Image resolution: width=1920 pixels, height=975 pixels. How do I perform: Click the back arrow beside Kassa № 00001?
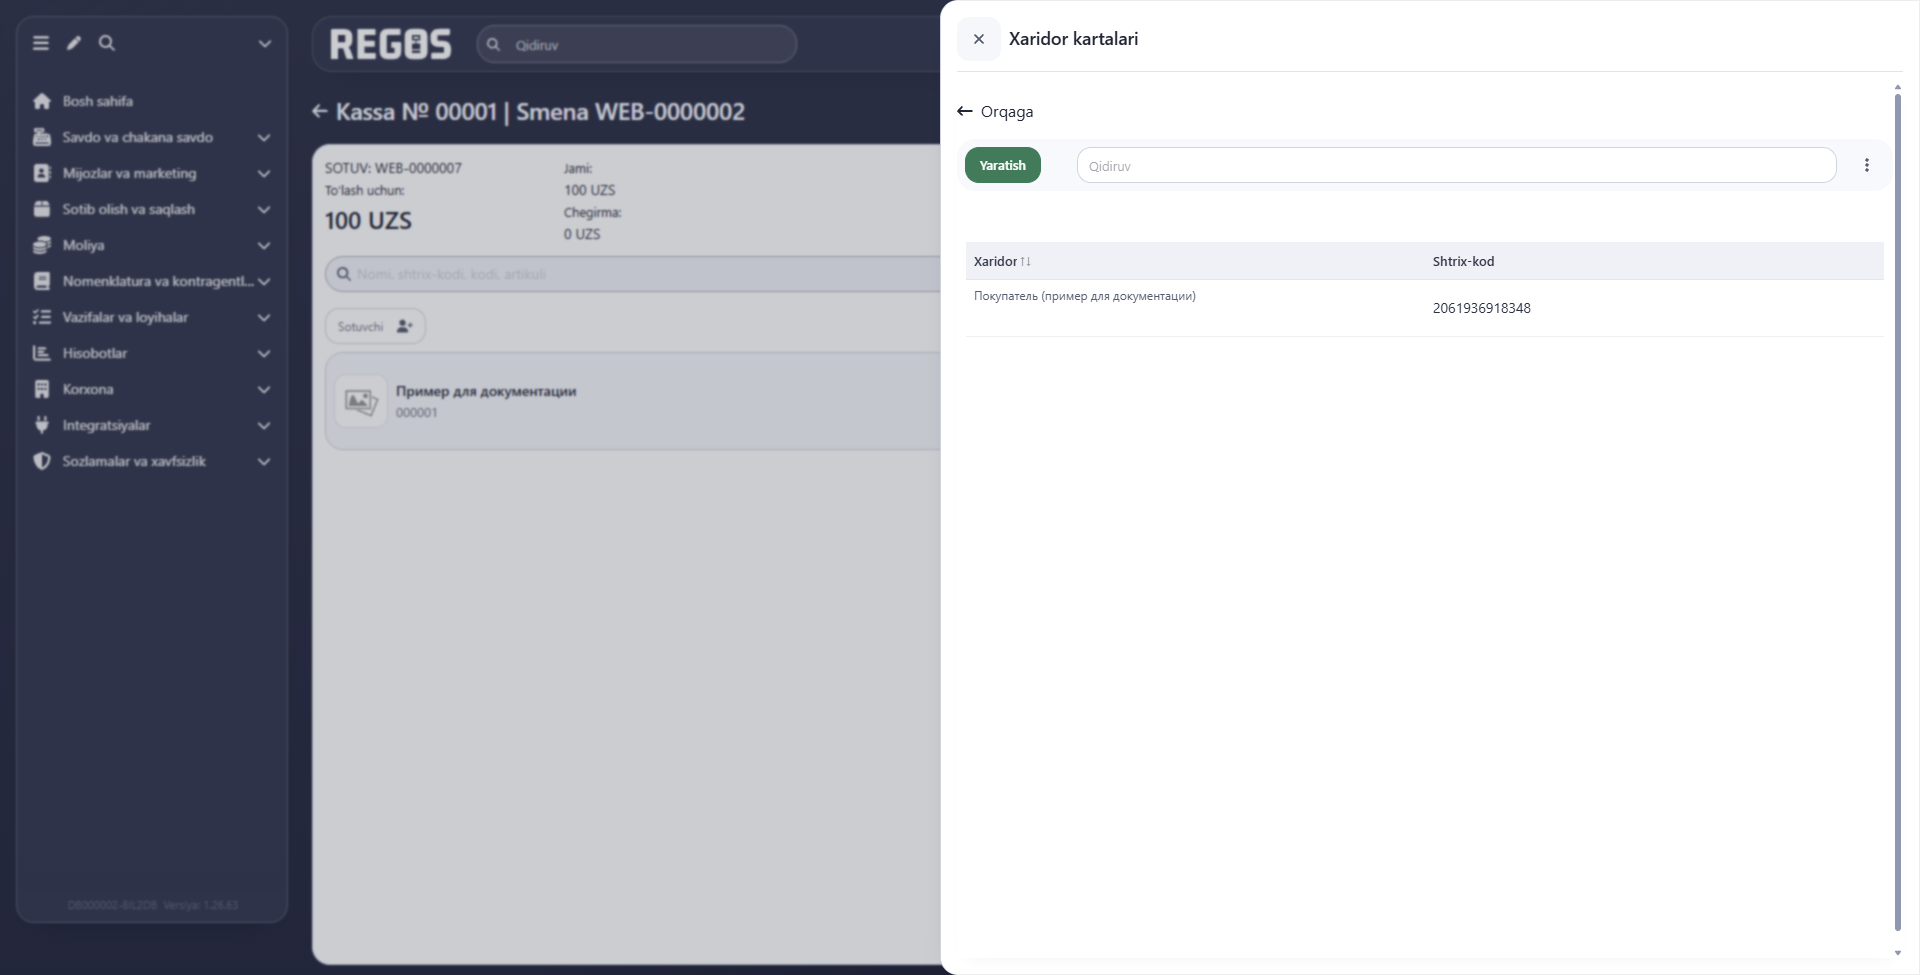point(320,111)
